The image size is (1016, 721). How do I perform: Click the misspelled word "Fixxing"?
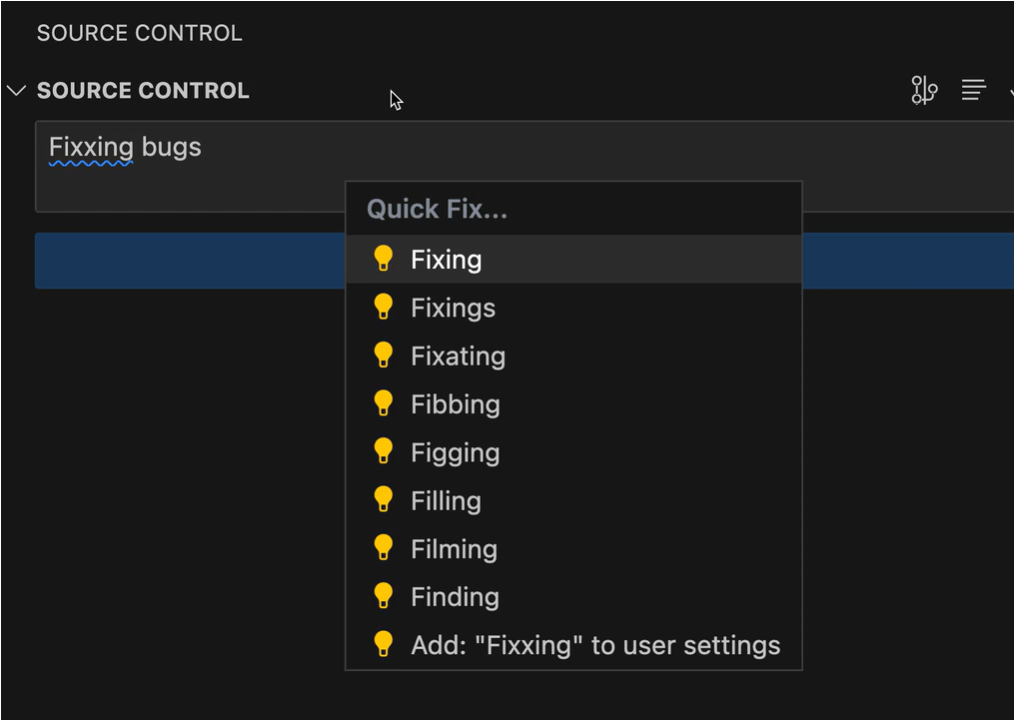click(91, 148)
